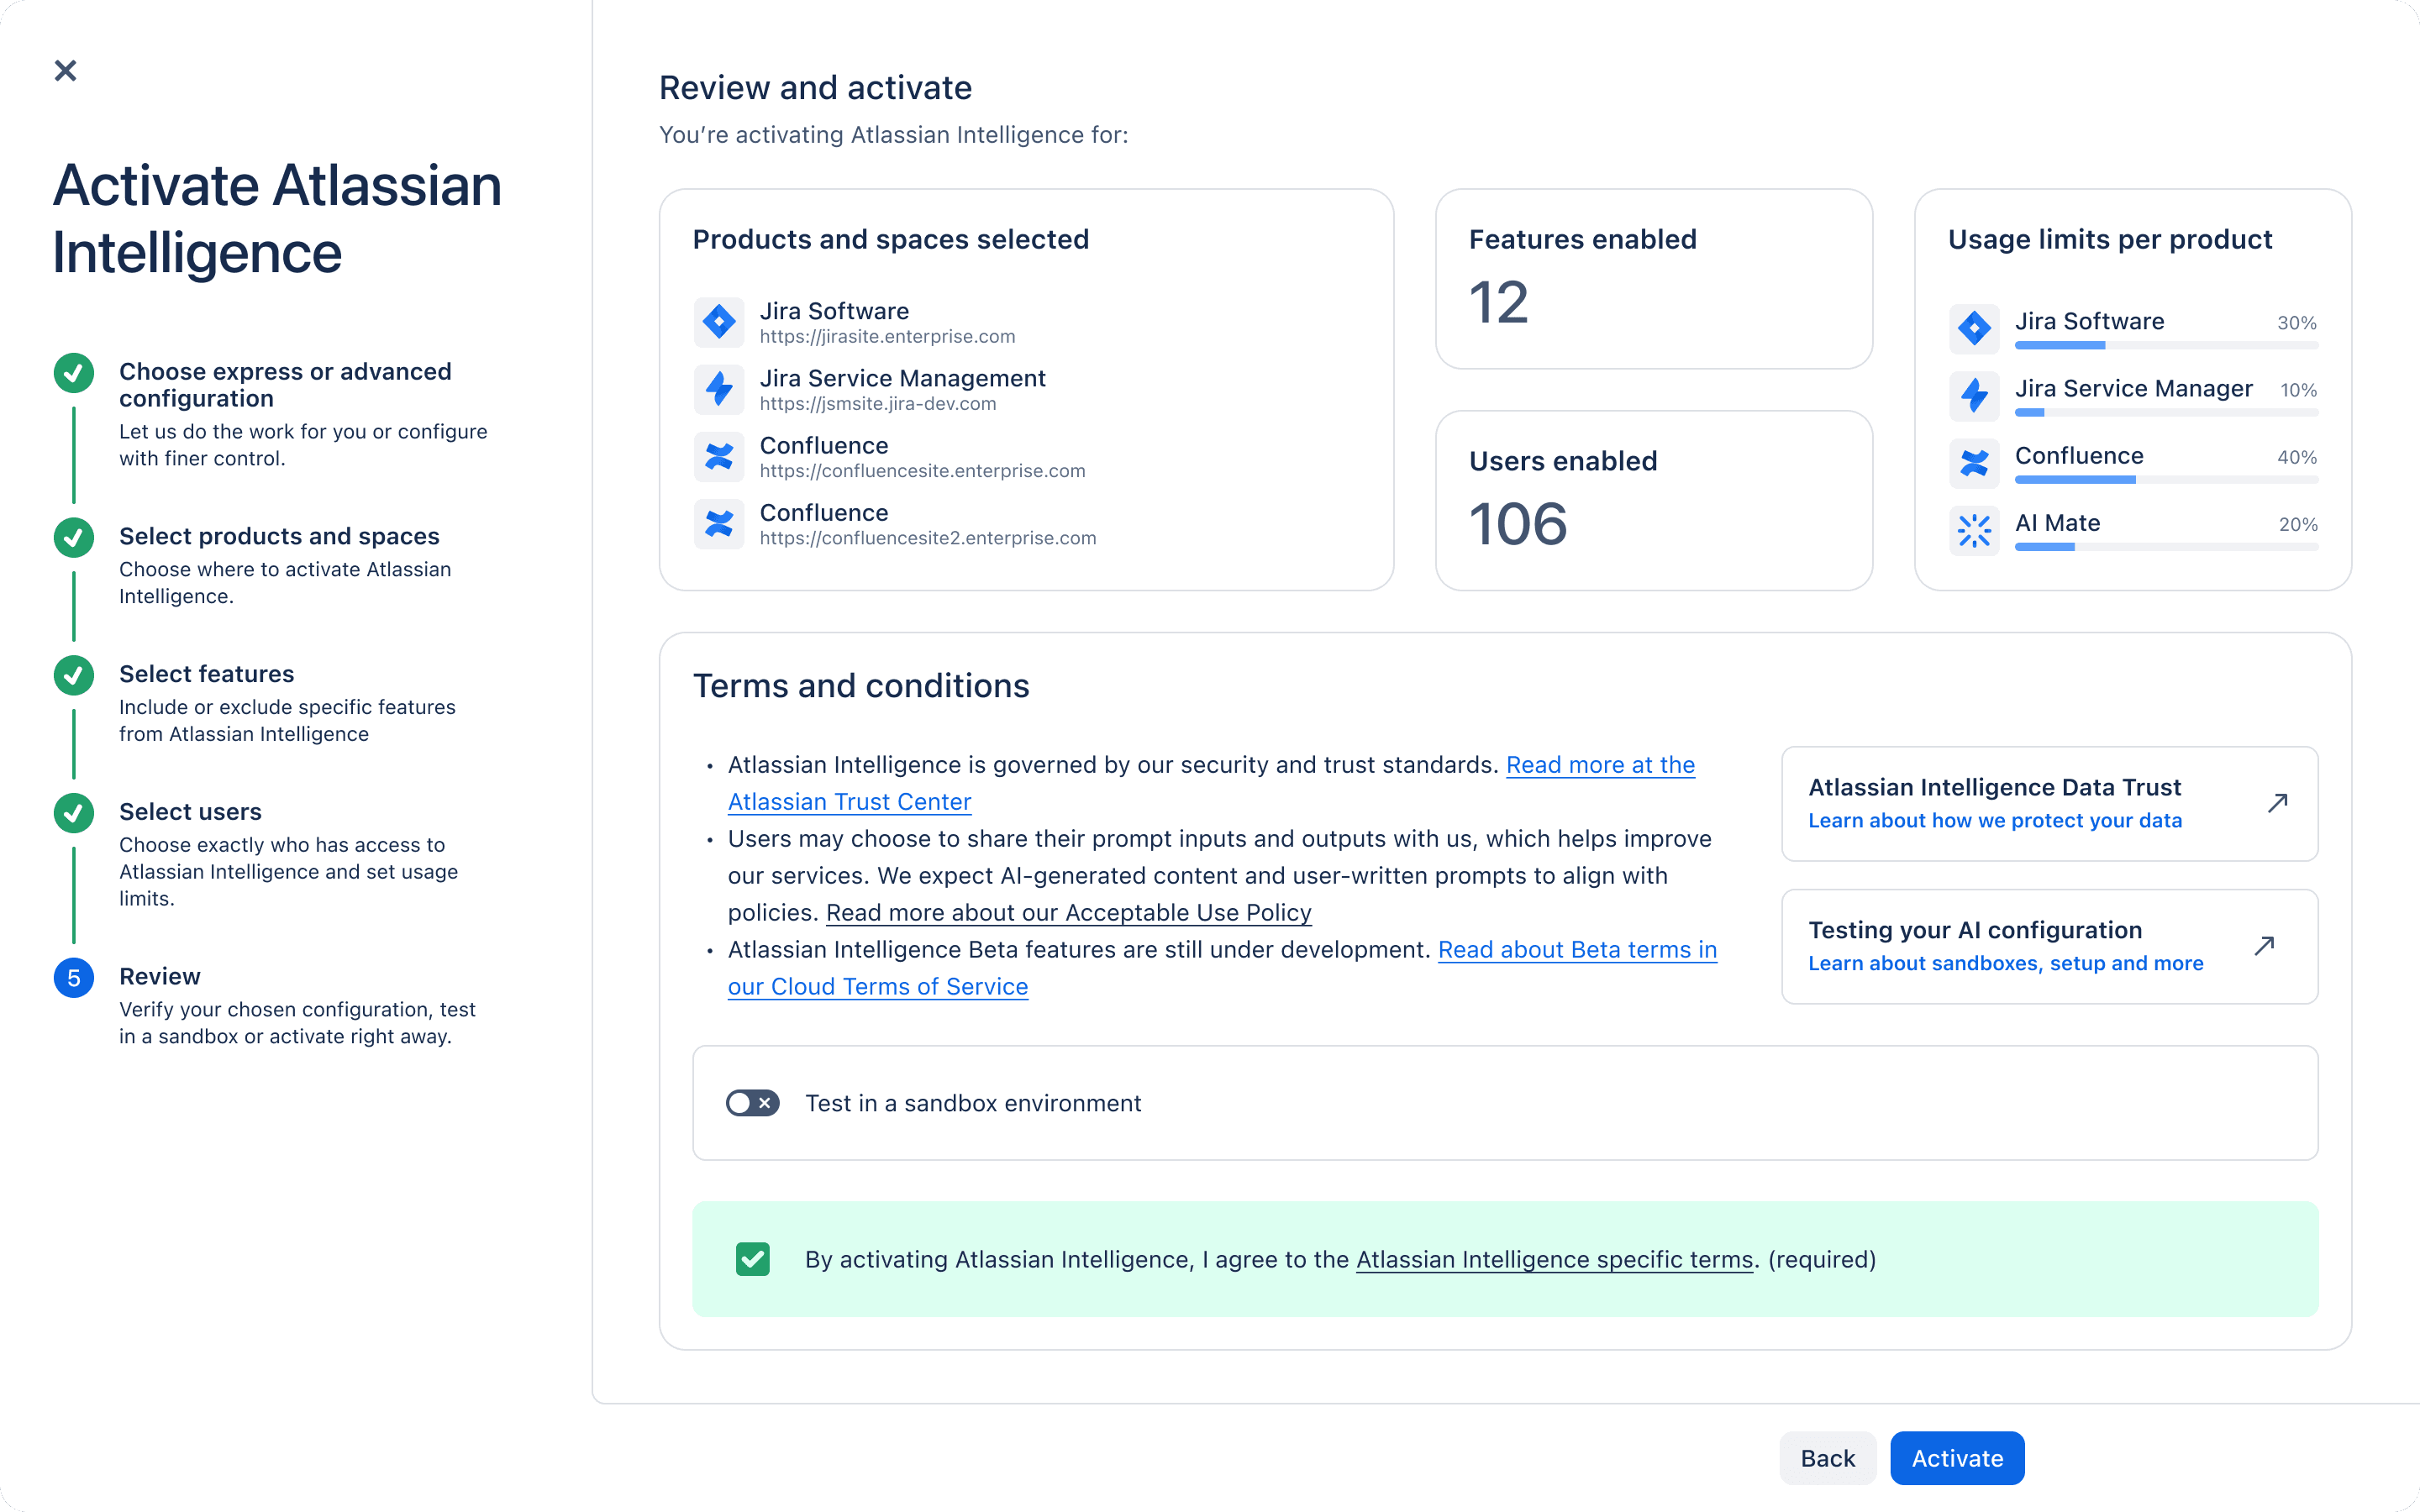Click the Features enabled 12 card
2420x1512 pixels.
pos(1654,279)
